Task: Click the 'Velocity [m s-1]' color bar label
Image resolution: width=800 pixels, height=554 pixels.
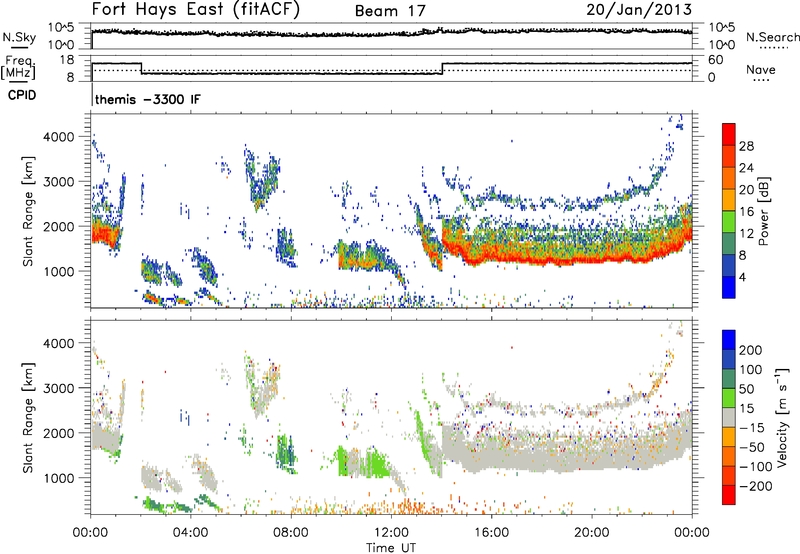Action: [783, 417]
